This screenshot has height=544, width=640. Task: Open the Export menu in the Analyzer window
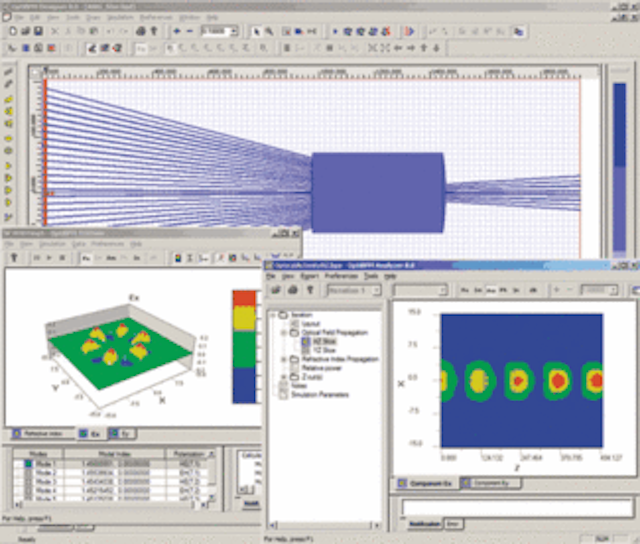pos(309,276)
